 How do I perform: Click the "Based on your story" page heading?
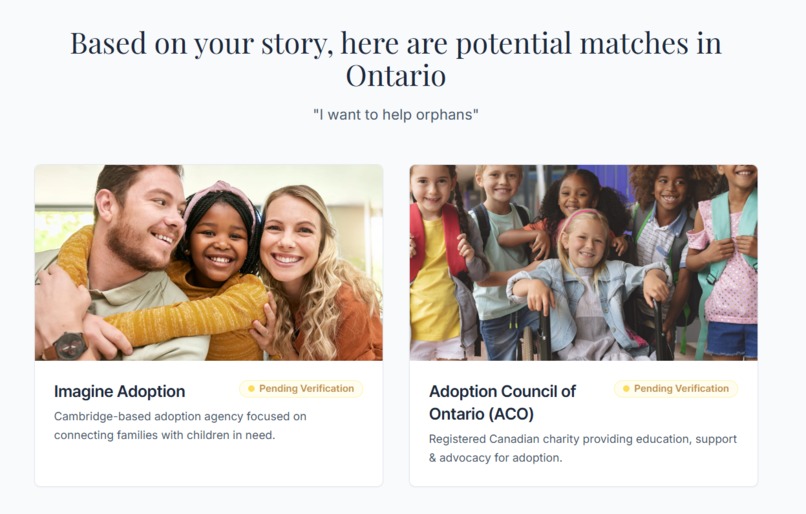(396, 59)
